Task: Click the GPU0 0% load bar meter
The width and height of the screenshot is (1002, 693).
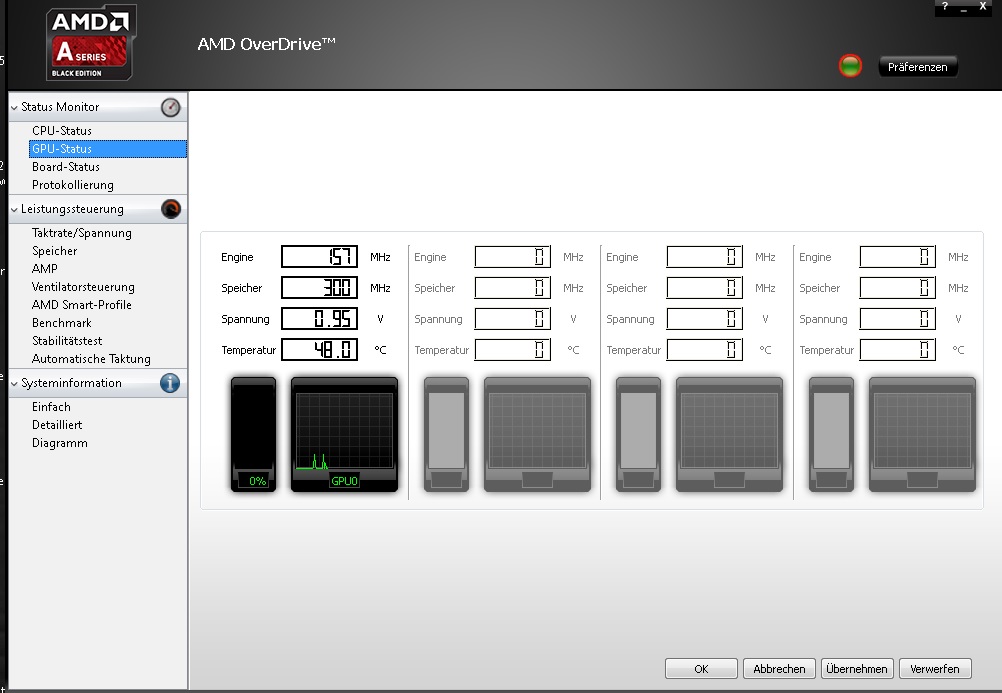Action: point(254,434)
